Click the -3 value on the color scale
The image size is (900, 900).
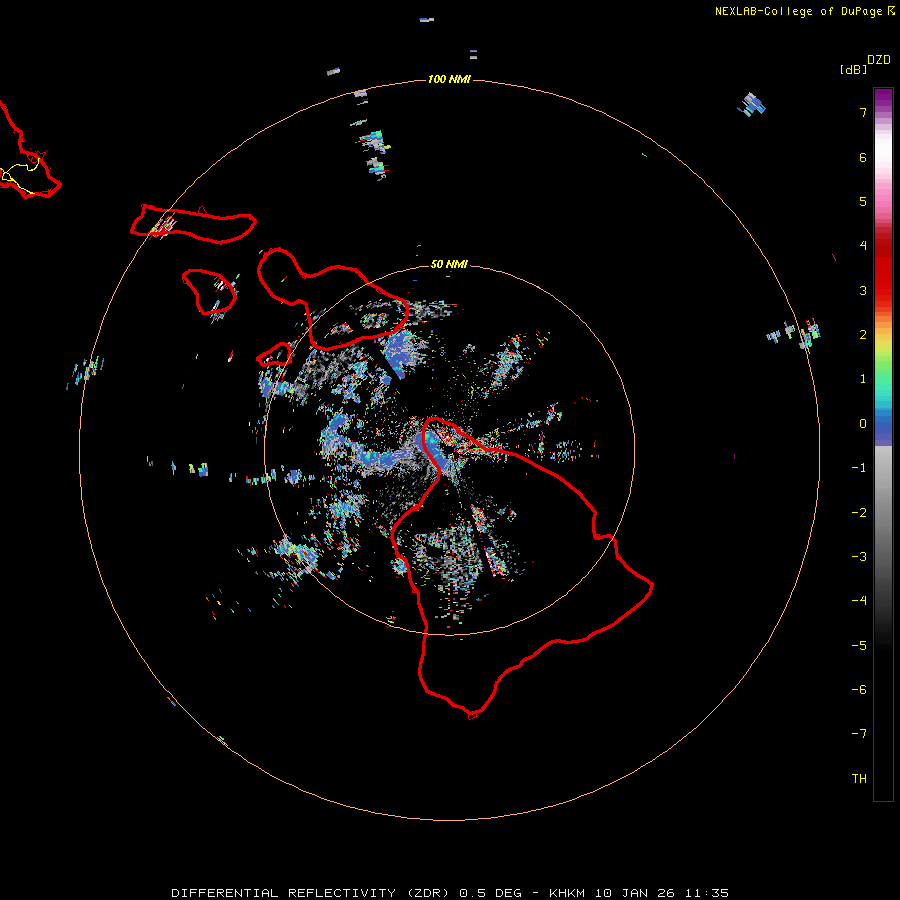[x=859, y=557]
